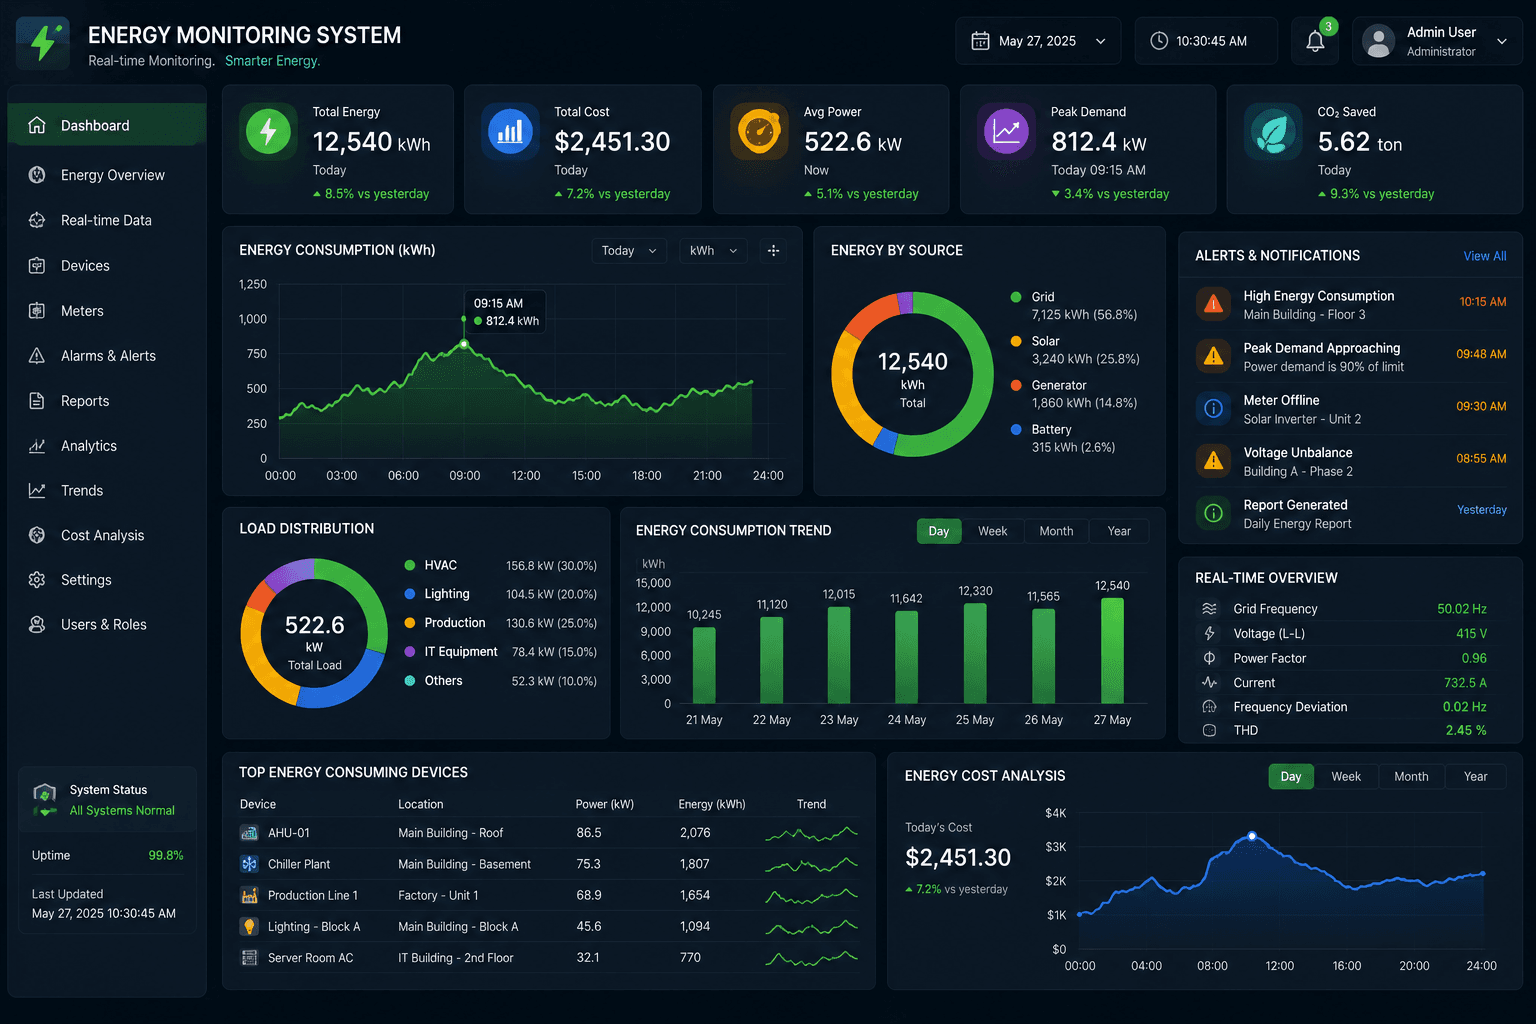Click the Avg Power gauge icon
Screen dimensions: 1536x1024
759,131
